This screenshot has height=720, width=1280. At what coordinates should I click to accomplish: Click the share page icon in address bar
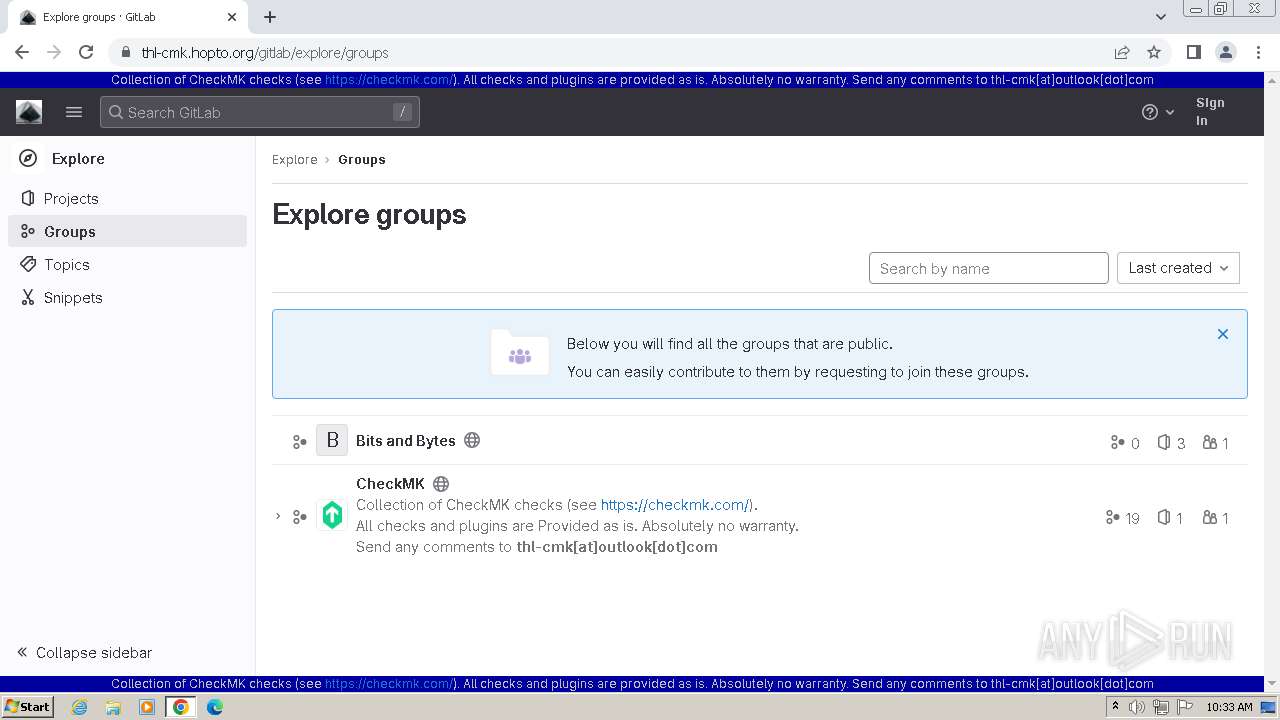(x=1122, y=52)
